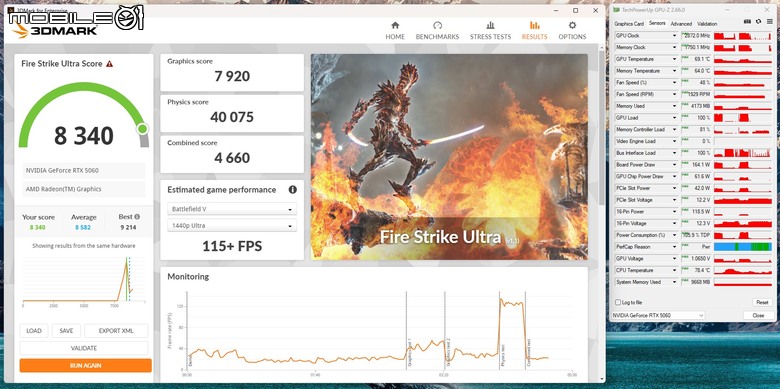Click the PerfCap Reason color bar graph
This screenshot has width=780, height=389.
pos(743,247)
